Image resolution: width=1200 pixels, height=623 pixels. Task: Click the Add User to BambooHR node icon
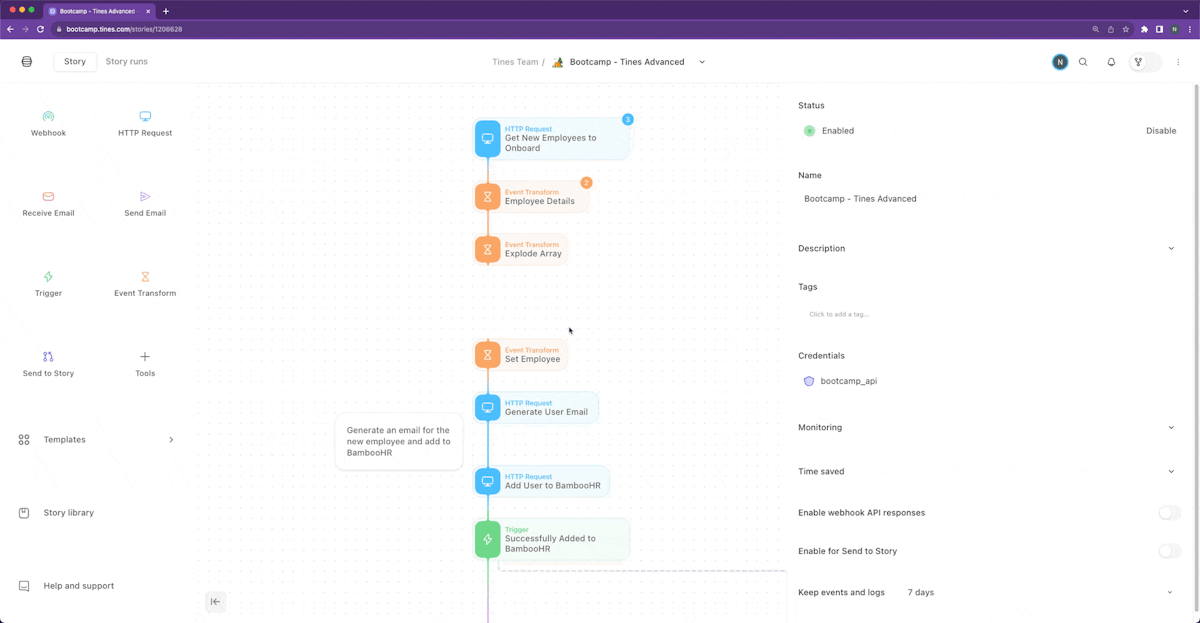point(488,481)
